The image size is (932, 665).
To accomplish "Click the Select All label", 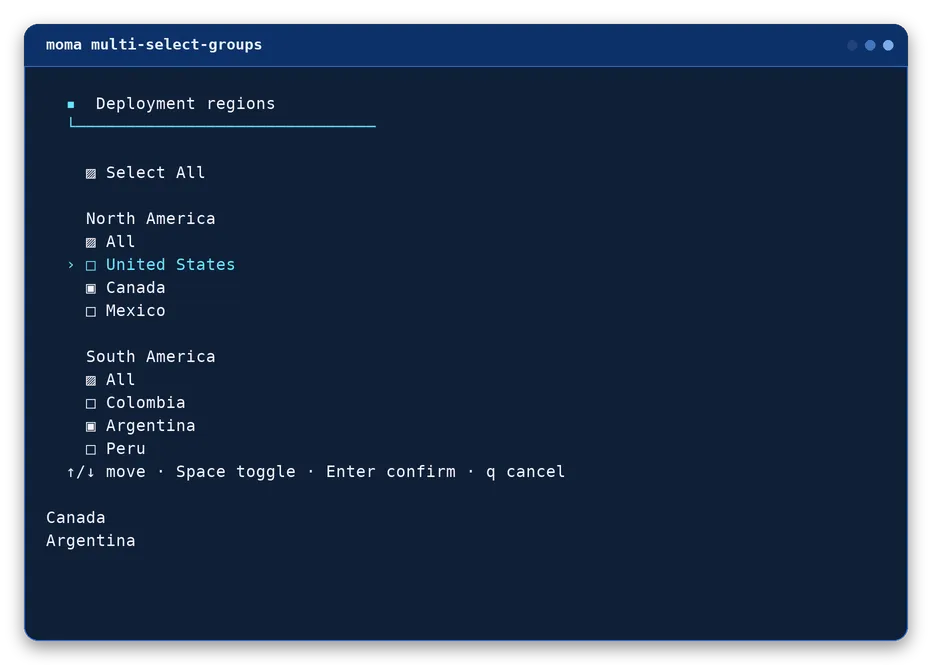I will pyautogui.click(x=156, y=172).
